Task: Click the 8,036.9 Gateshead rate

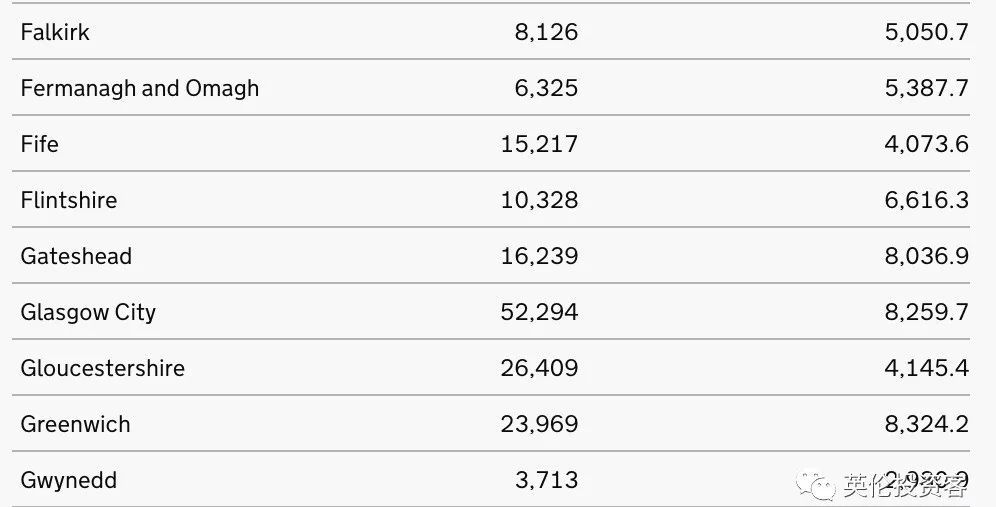Action: pos(926,256)
